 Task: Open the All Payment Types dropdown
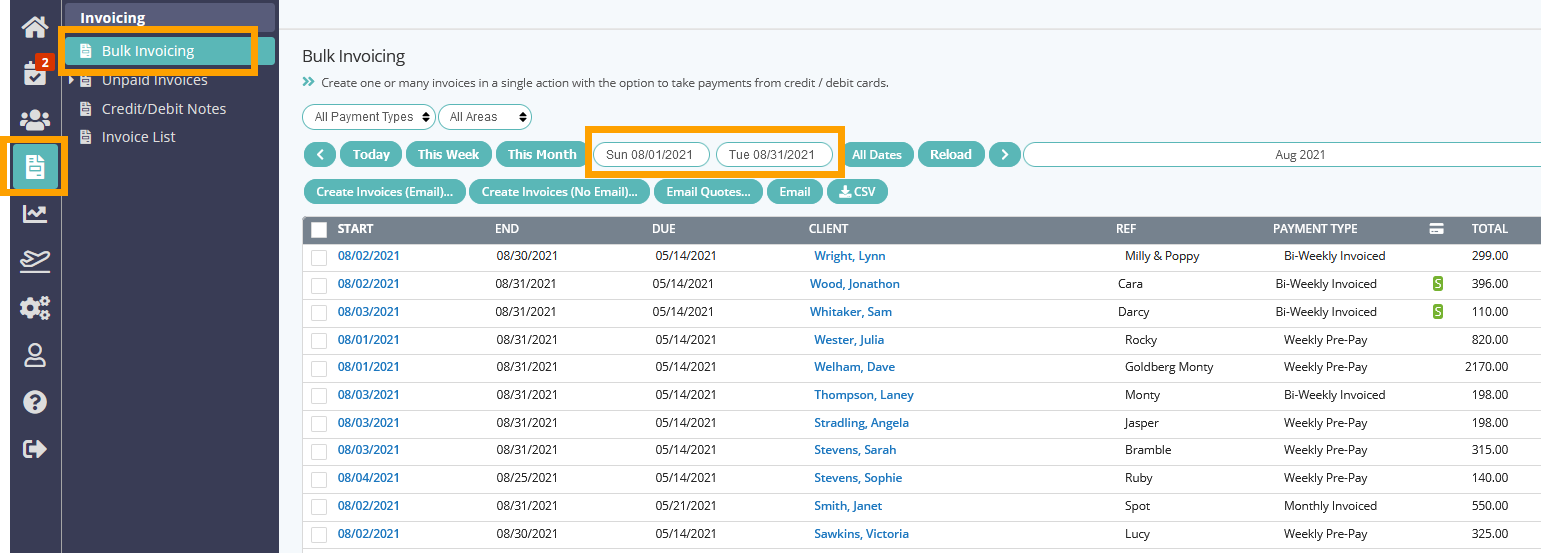(x=369, y=117)
